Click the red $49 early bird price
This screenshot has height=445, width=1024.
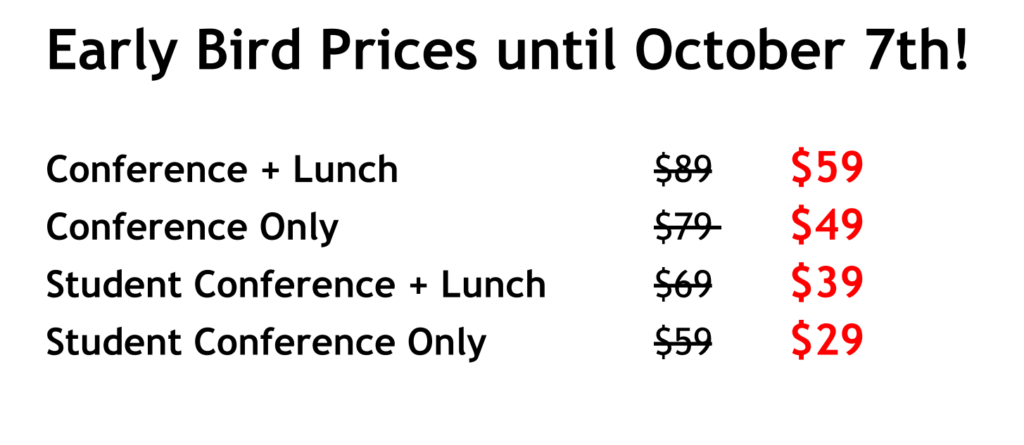point(827,226)
